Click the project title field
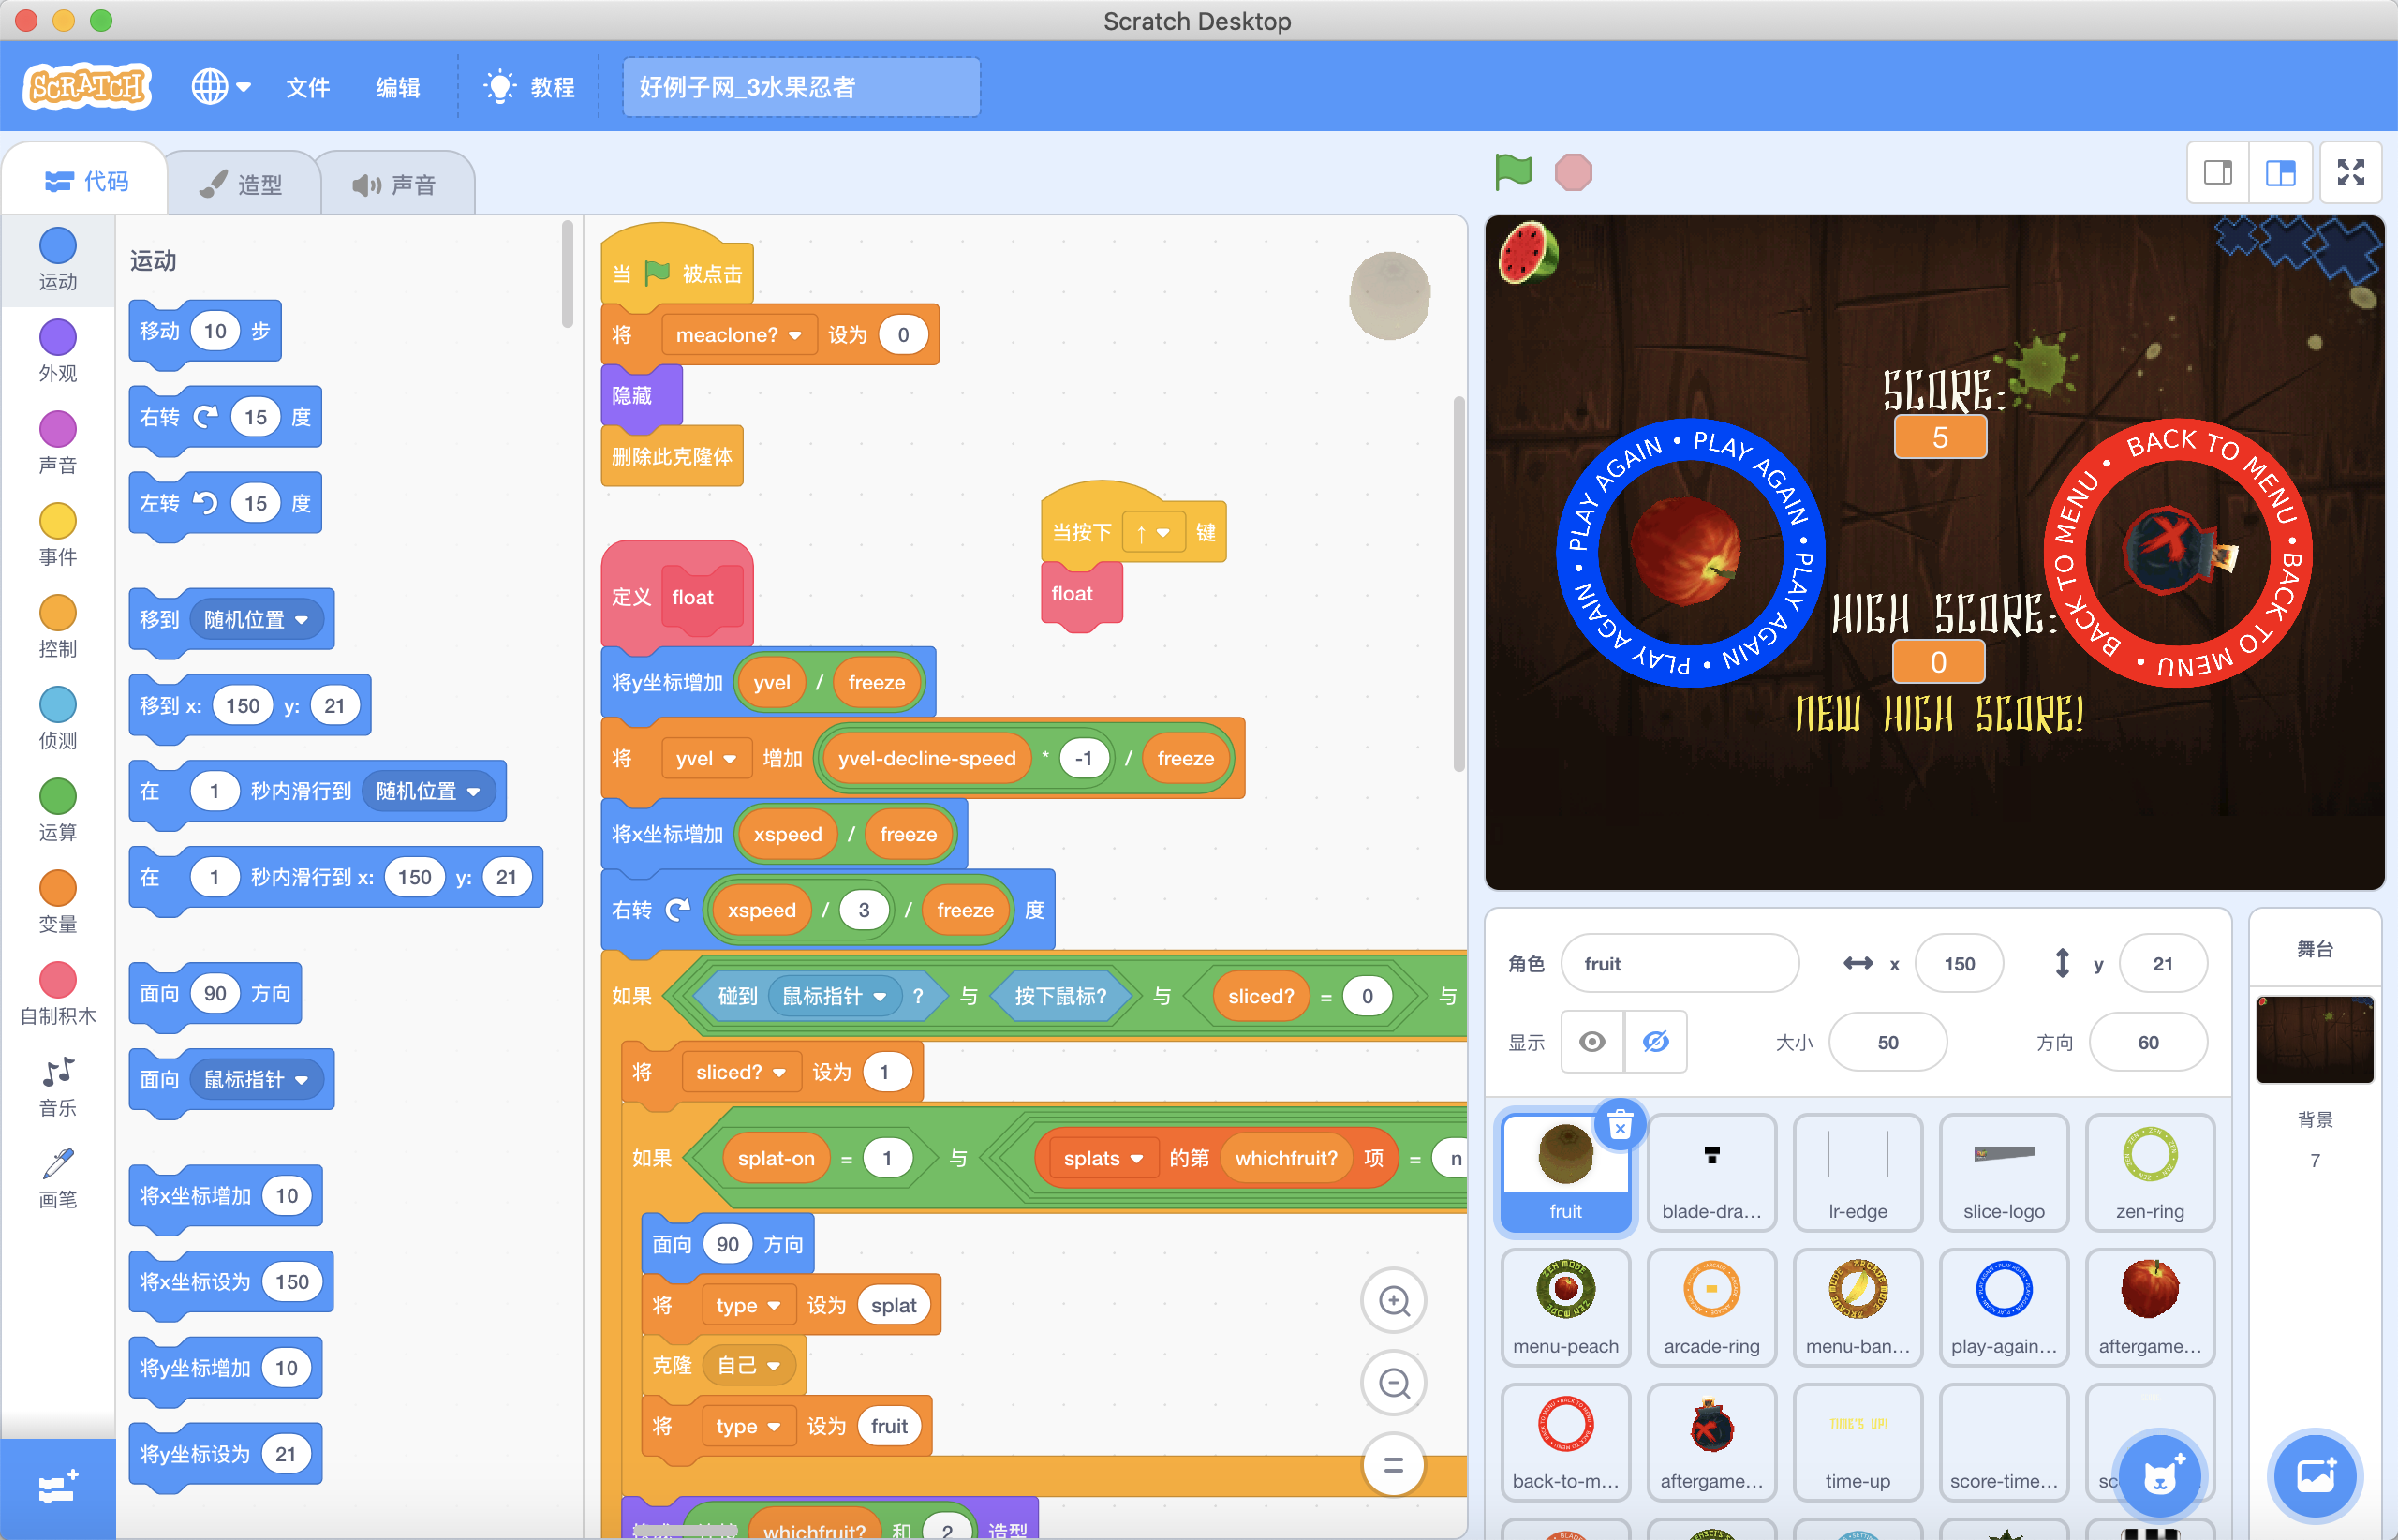 (801, 87)
